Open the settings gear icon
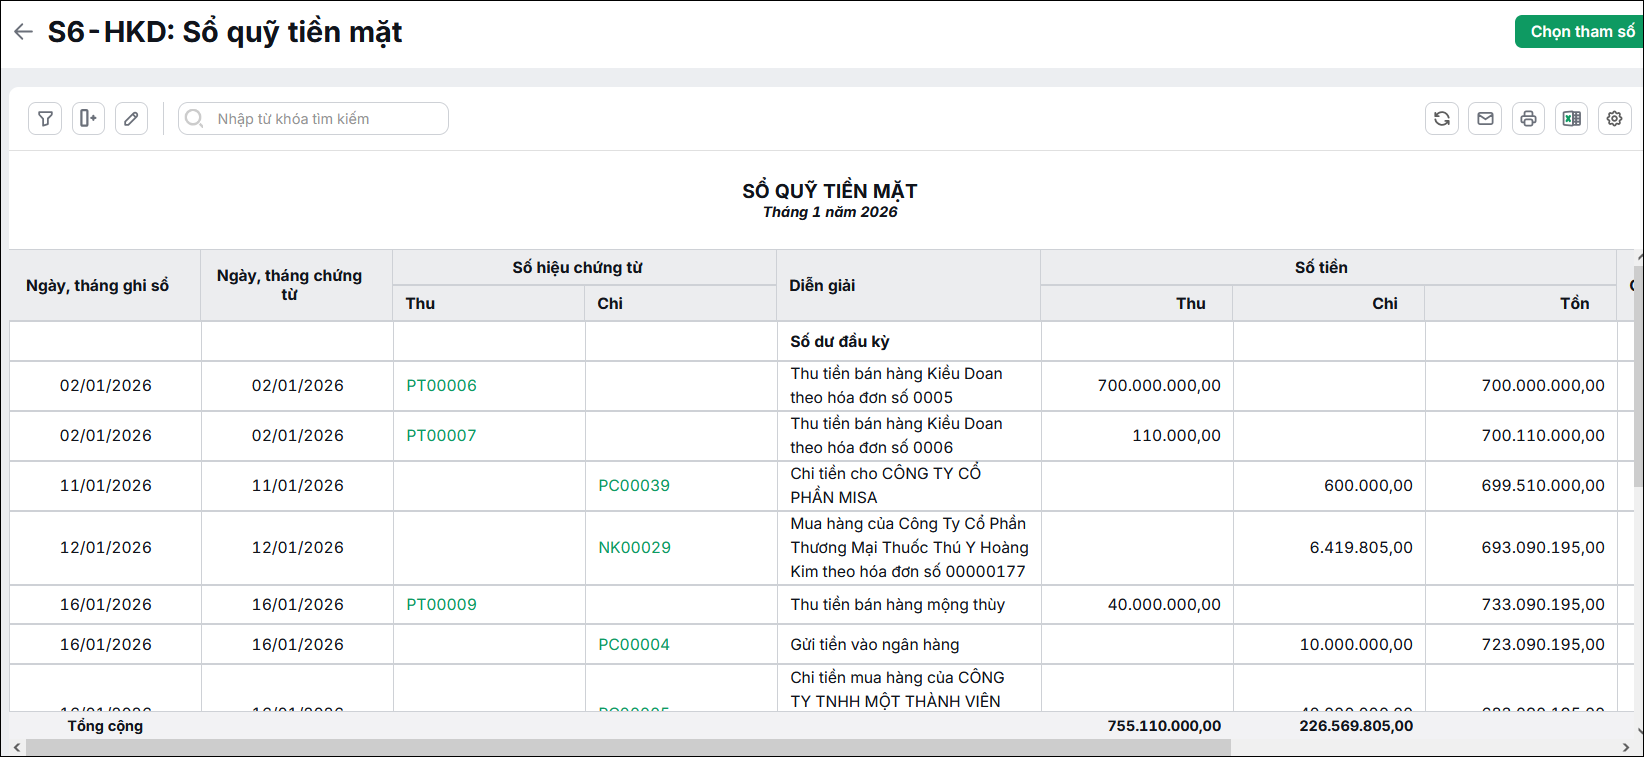Screen dimensions: 1644x757 tap(1614, 118)
